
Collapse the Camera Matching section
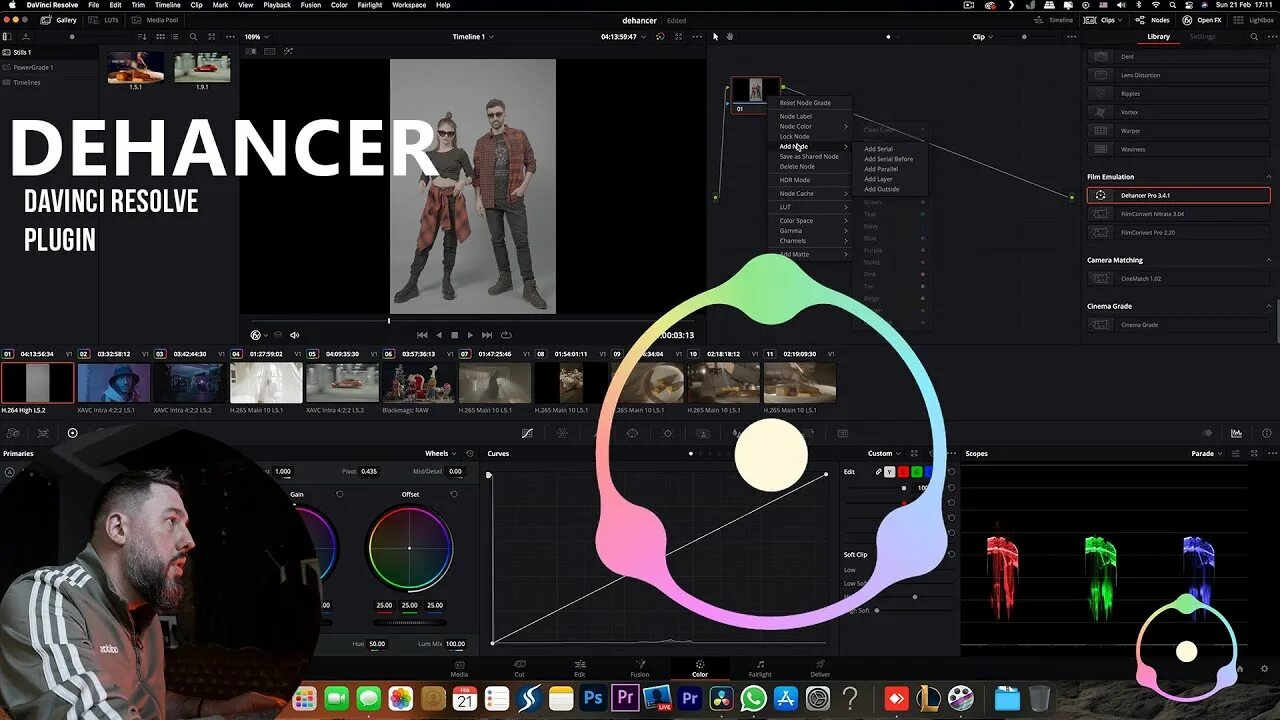[x=1269, y=260]
